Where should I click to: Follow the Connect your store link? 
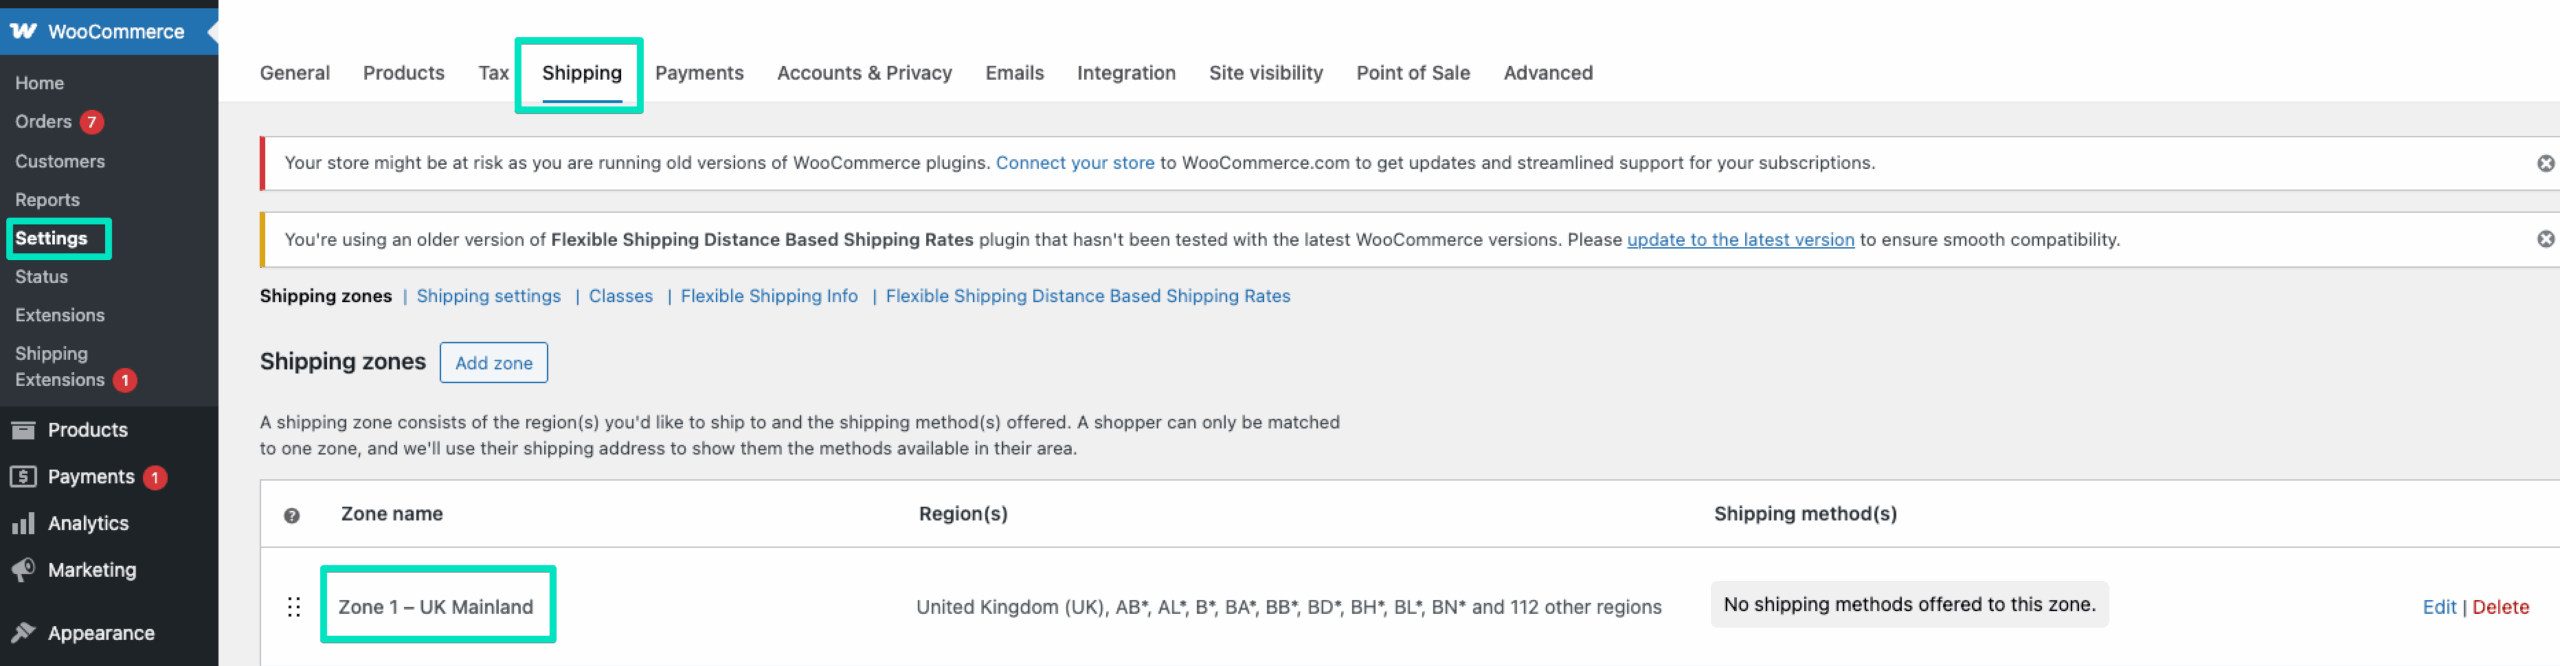pyautogui.click(x=1075, y=163)
